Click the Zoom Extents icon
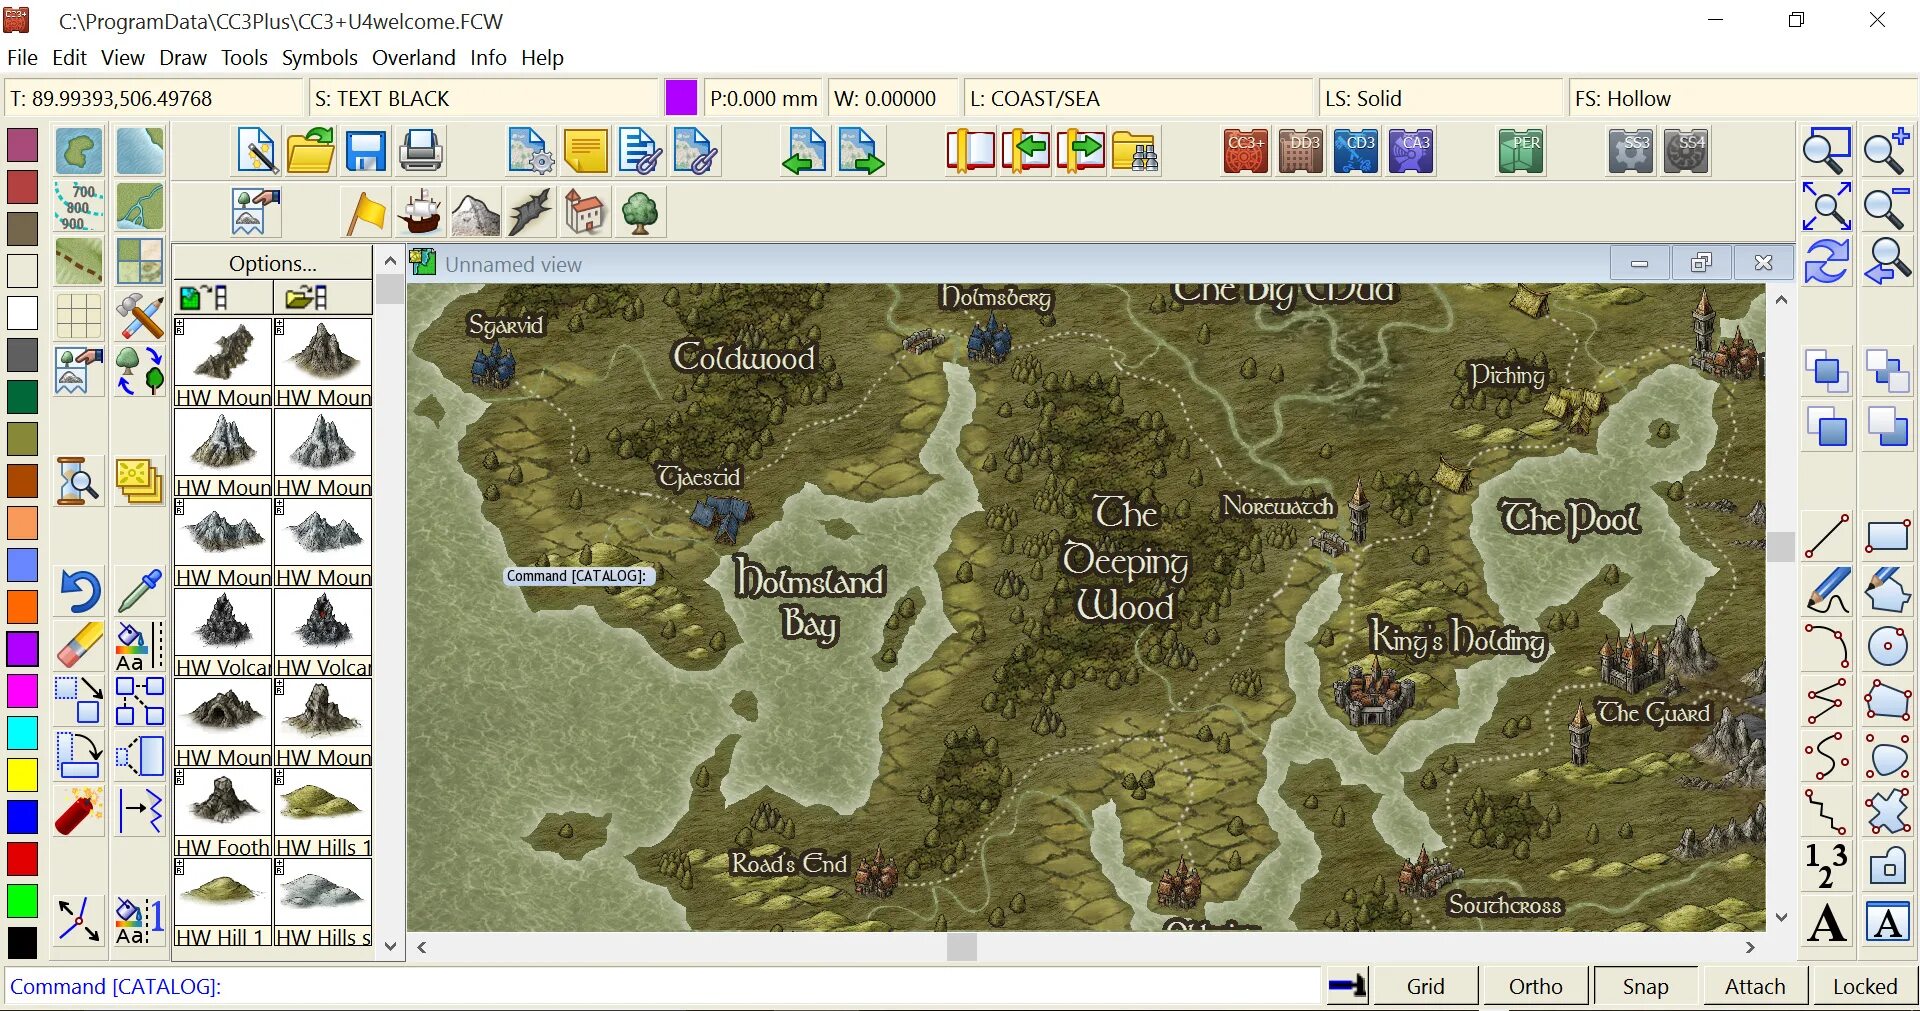This screenshot has height=1011, width=1920. (x=1827, y=206)
